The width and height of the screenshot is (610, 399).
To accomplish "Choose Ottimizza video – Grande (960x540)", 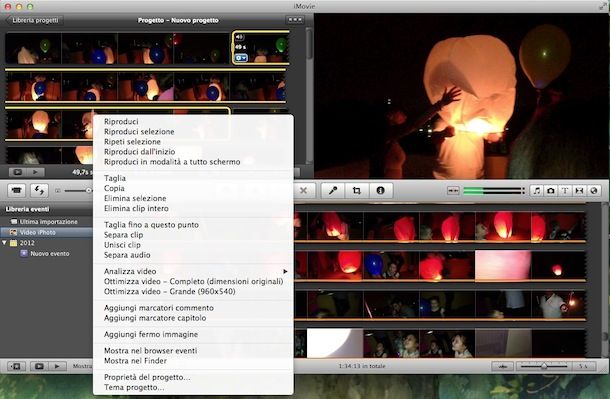I will coord(170,292).
